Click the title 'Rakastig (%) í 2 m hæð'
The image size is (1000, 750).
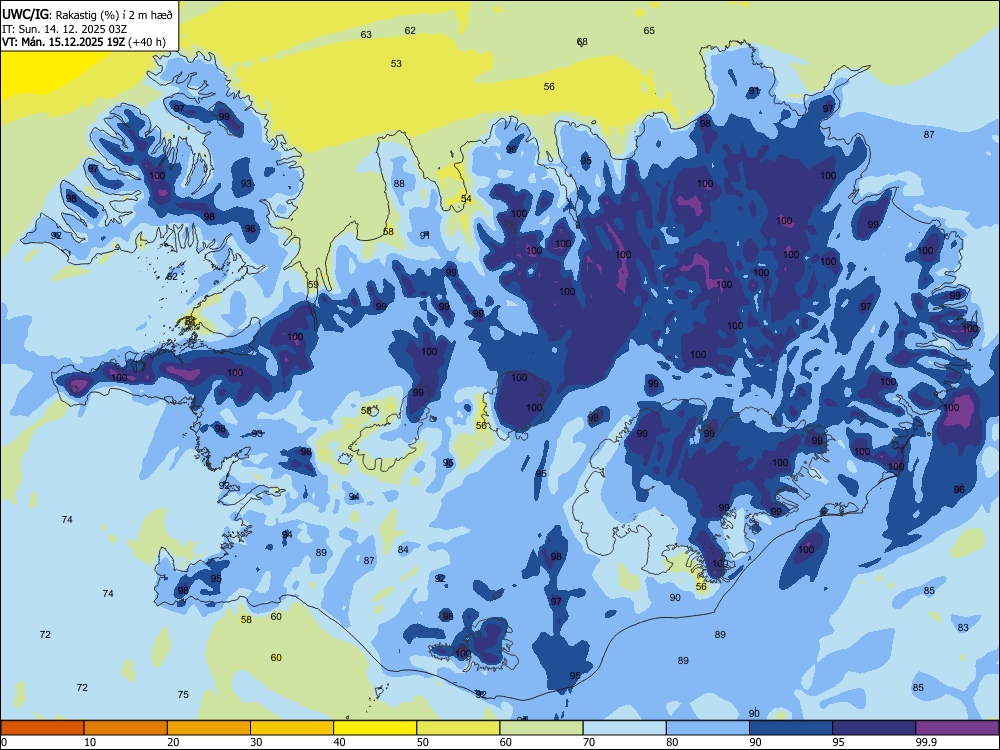click(x=113, y=15)
